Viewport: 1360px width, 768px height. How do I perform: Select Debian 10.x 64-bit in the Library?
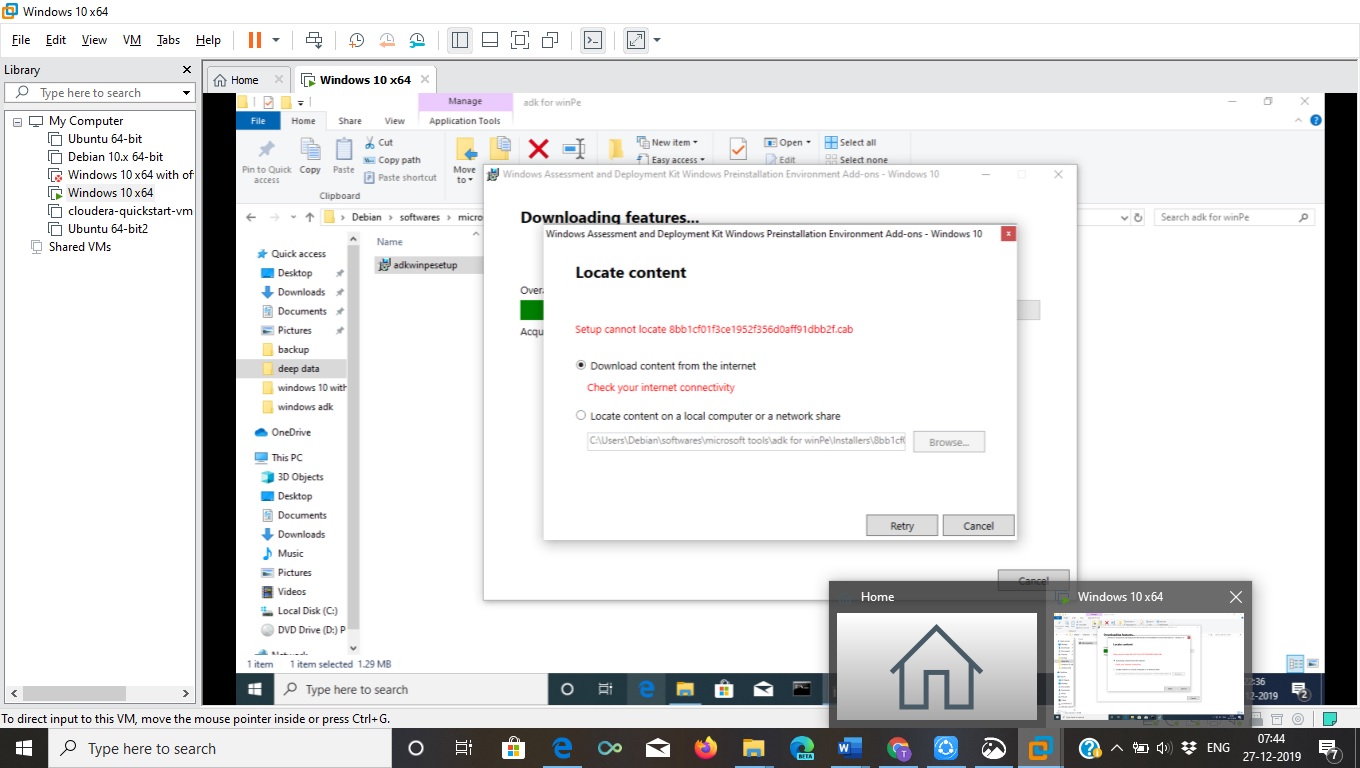(115, 157)
